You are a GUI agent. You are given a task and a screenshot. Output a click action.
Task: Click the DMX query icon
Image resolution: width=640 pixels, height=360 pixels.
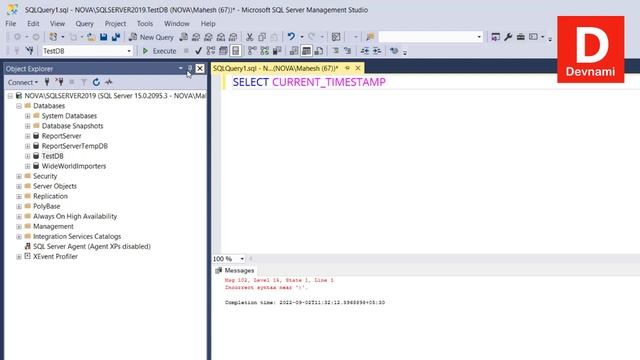(208, 37)
